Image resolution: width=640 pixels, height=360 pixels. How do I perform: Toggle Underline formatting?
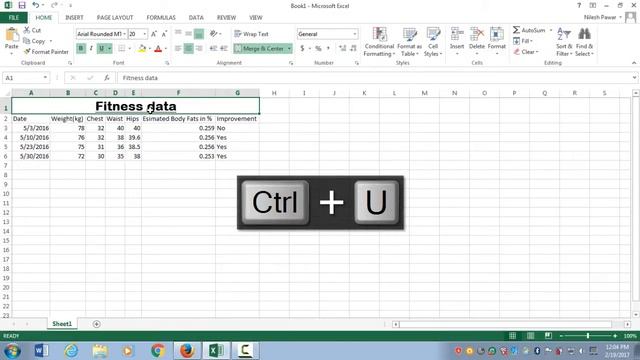click(101, 49)
